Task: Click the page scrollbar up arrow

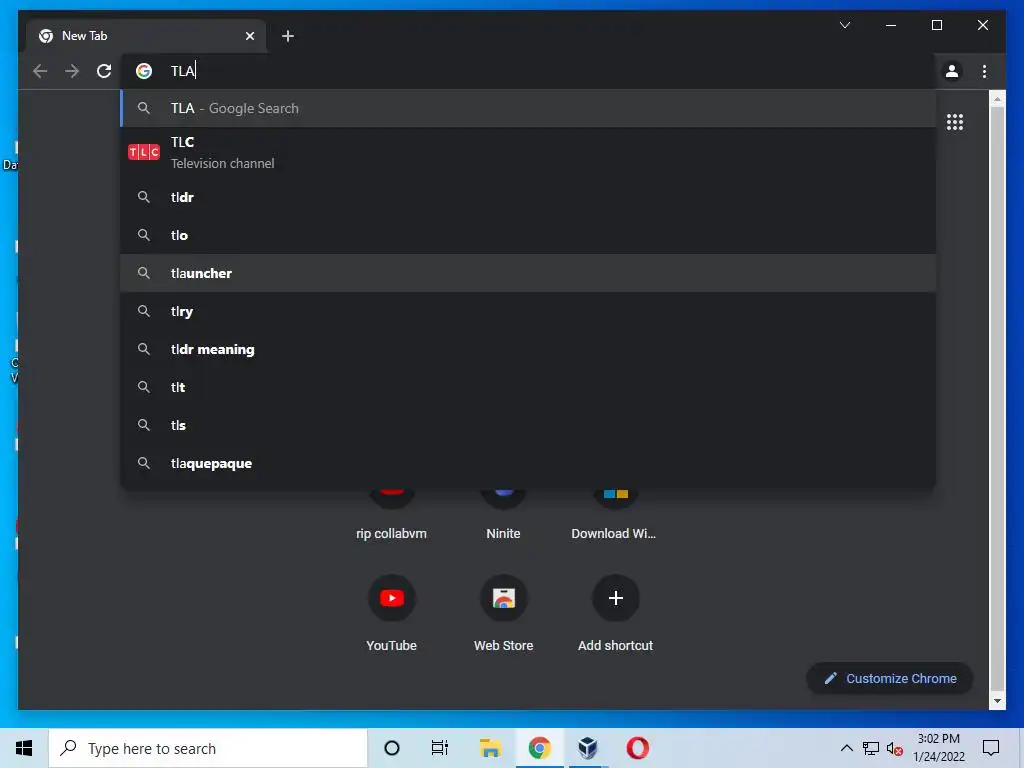Action: (x=997, y=99)
